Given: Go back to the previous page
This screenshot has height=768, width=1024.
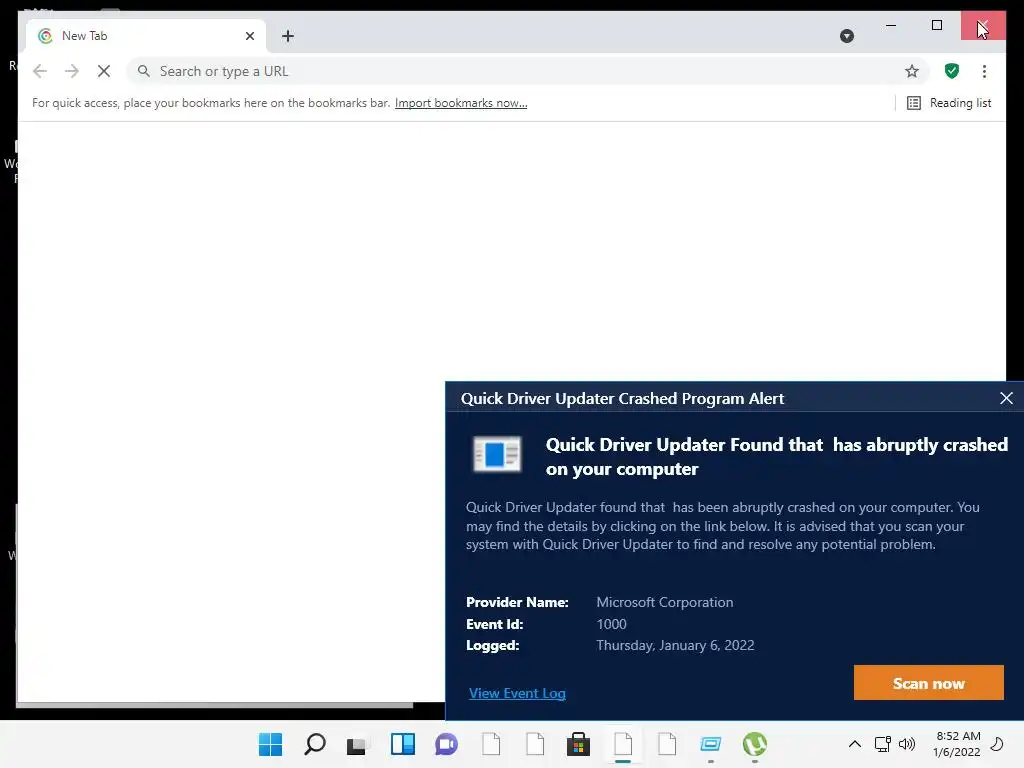Looking at the screenshot, I should click(40, 71).
